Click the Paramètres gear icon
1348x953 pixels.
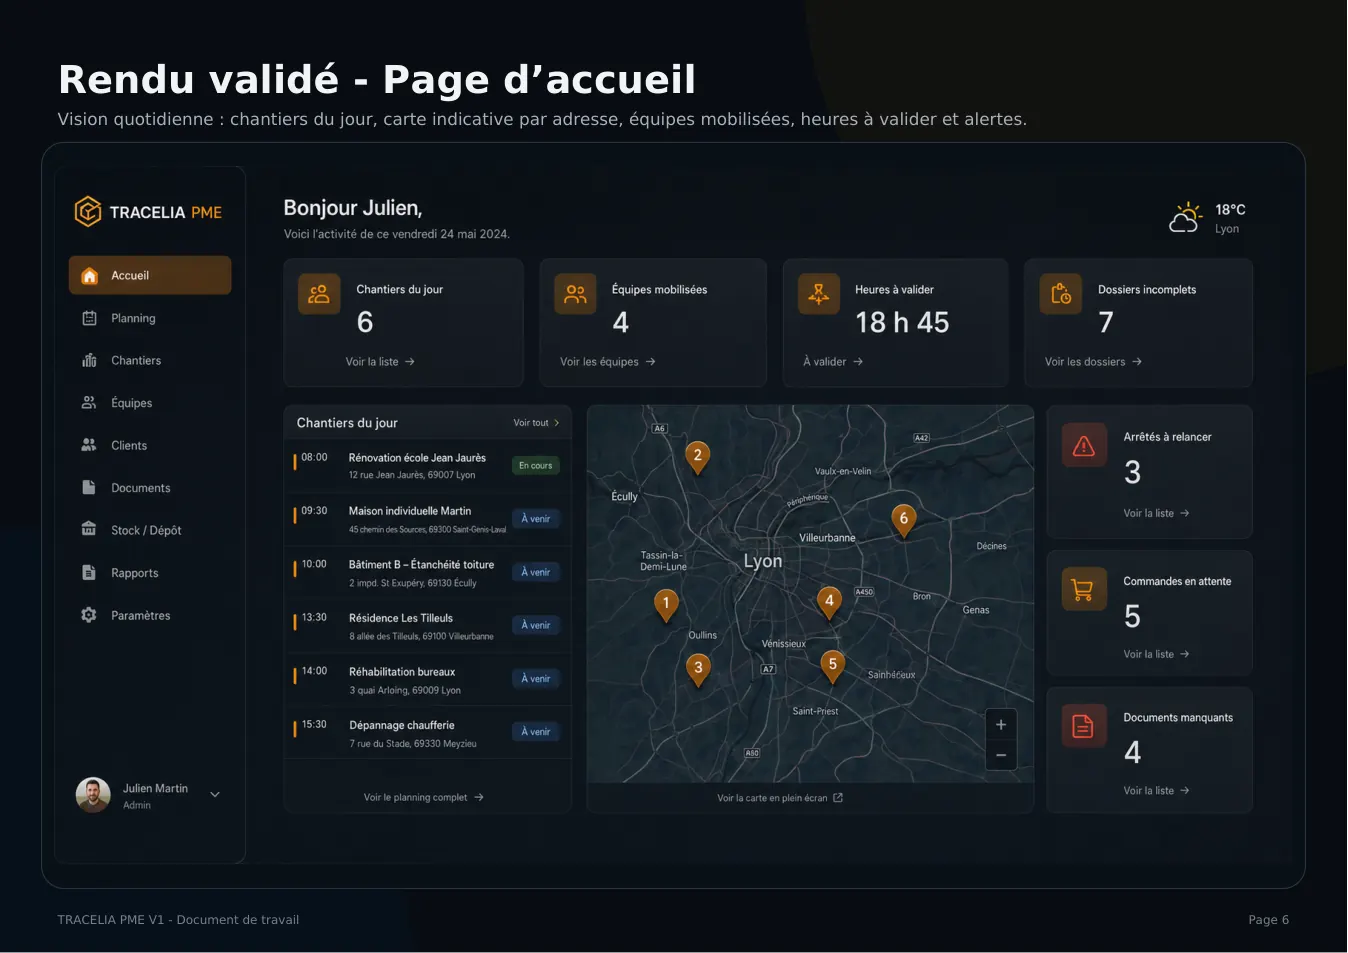[x=89, y=615]
